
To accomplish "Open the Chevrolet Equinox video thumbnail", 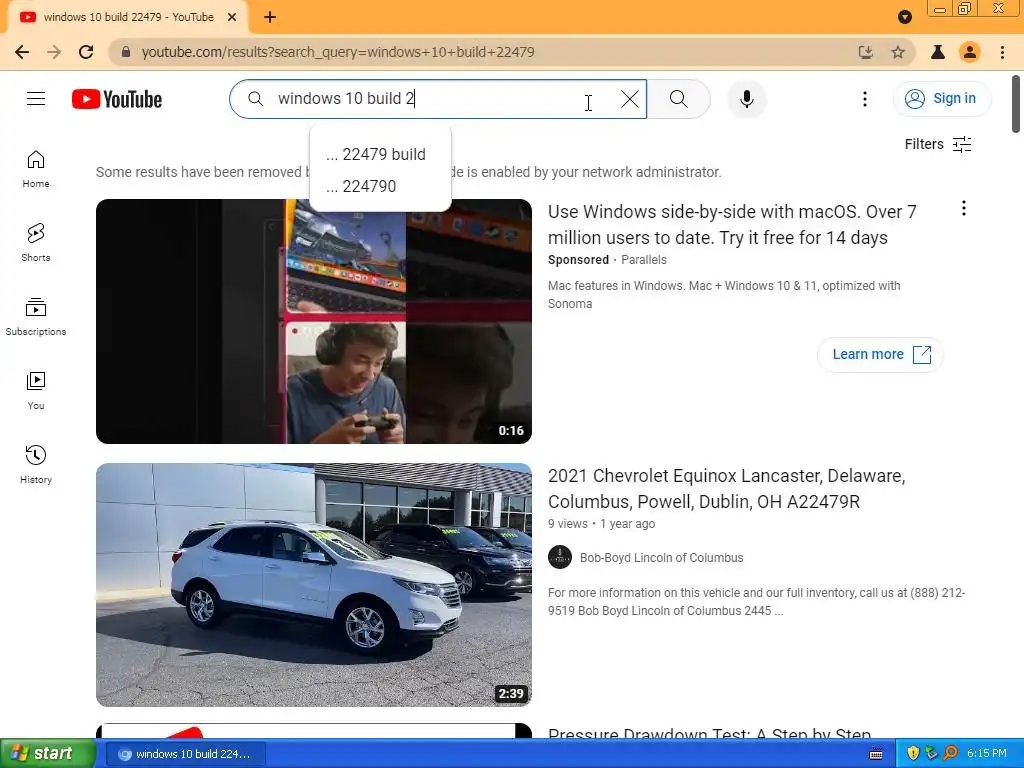I will click(313, 584).
